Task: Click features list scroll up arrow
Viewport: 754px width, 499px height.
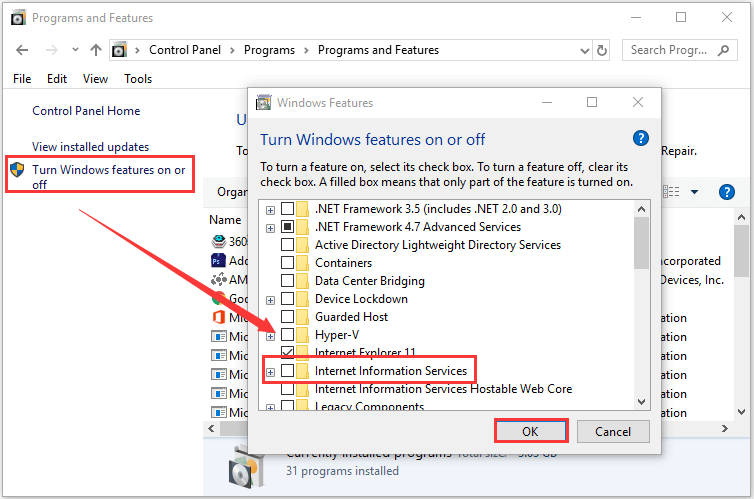Action: click(x=641, y=209)
